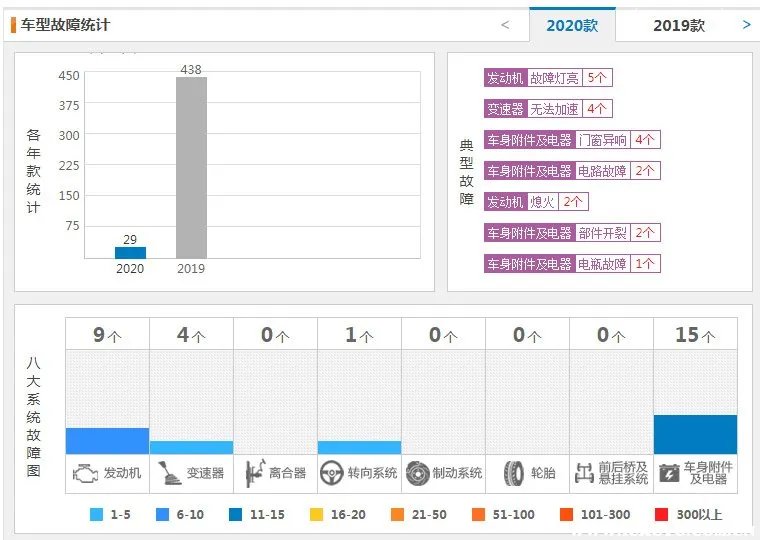Switch to the 2019款 tab

coord(679,25)
